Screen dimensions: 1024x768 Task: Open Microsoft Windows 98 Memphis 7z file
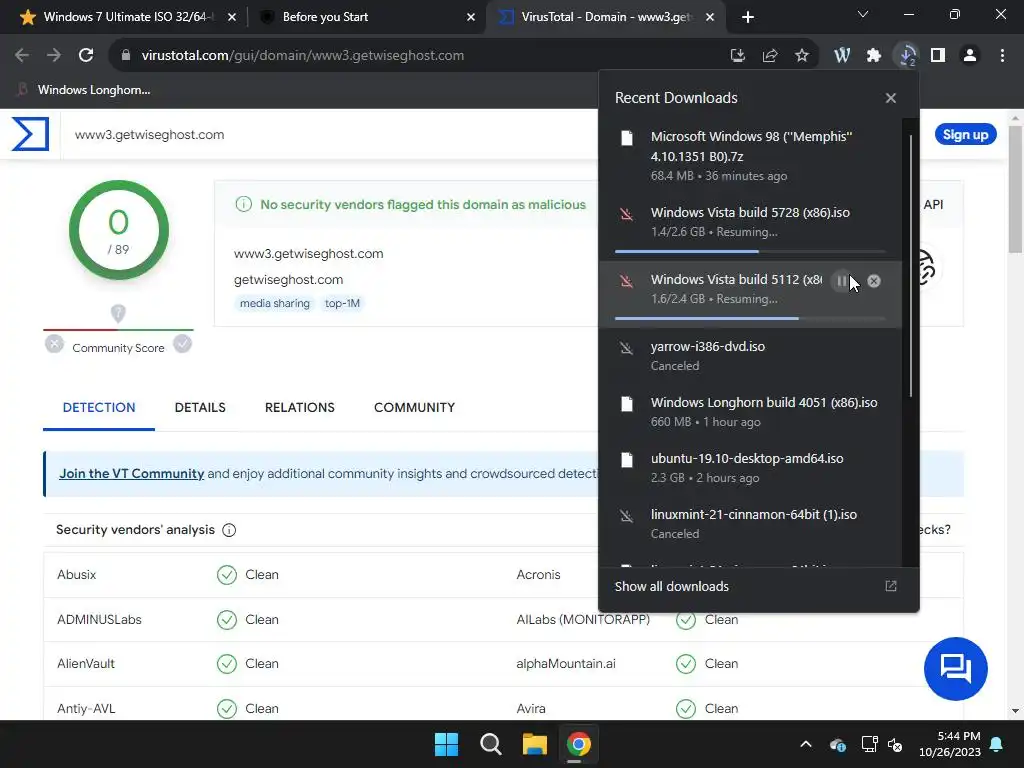[750, 156]
